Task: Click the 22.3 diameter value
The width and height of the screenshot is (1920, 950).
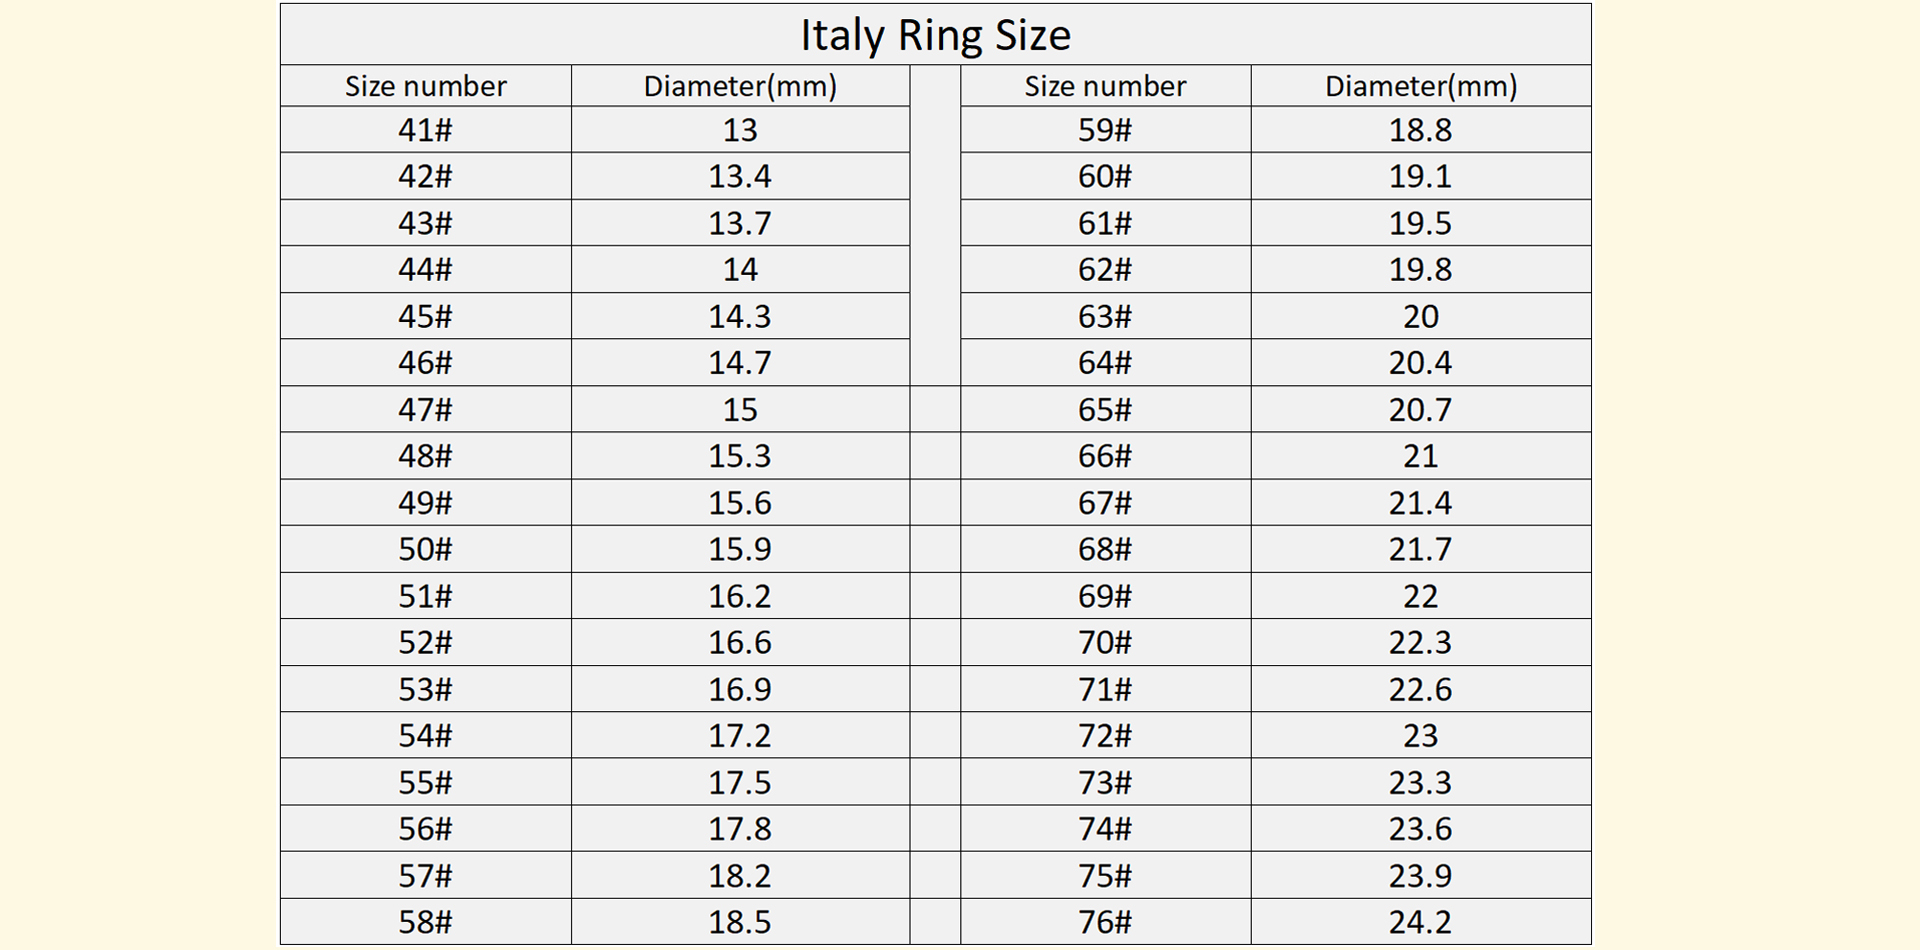Action: [1420, 643]
